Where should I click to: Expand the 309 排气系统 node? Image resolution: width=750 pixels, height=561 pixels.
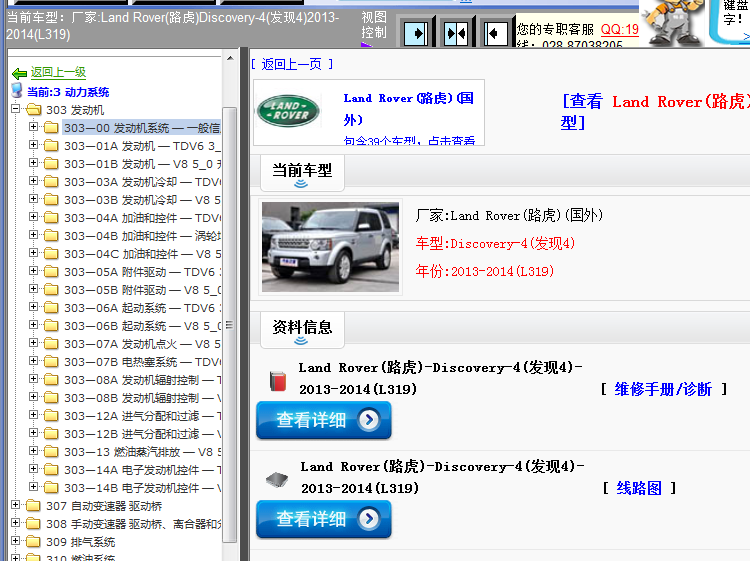[x=15, y=540]
